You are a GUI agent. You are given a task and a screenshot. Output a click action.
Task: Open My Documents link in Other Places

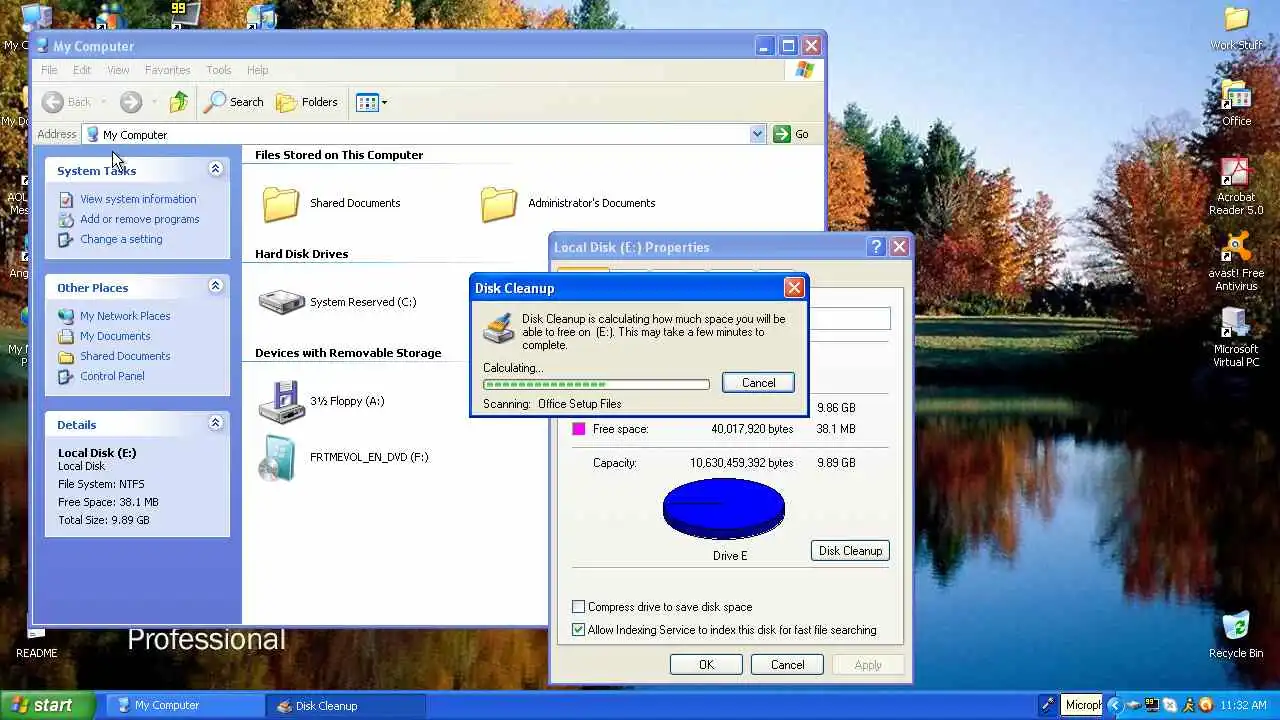click(x=115, y=336)
